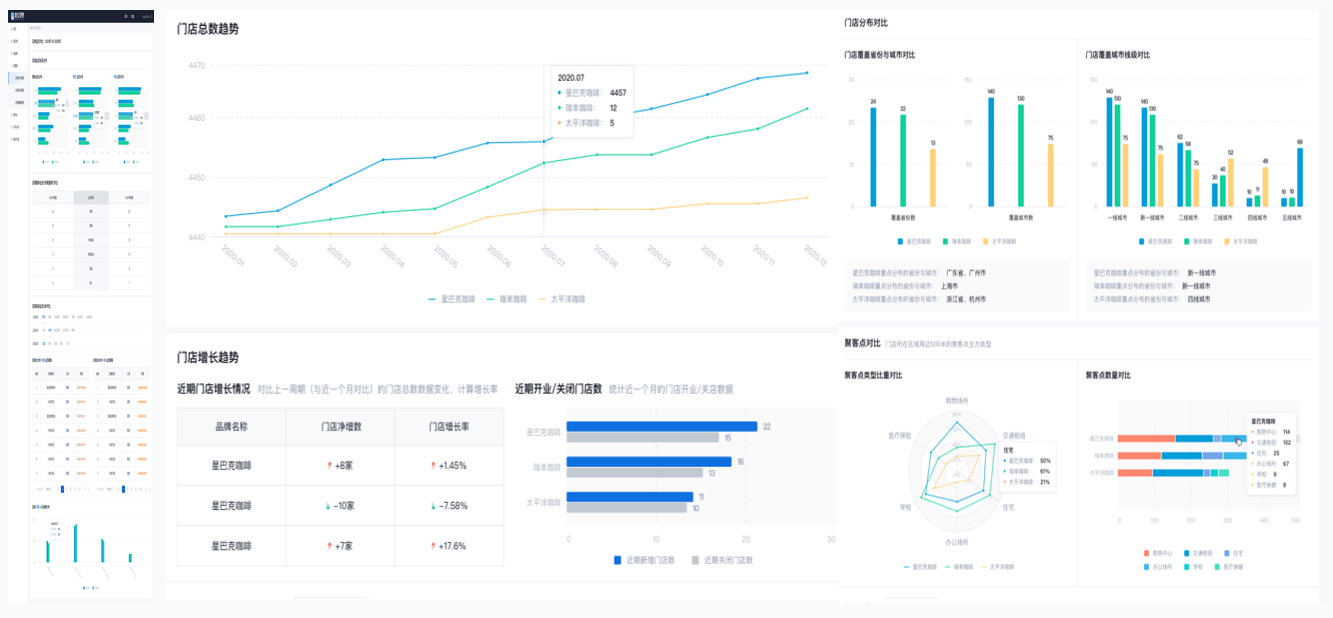
Task: Toggle 太平洋咖啡 in the radar chart legend
Action: tap(998, 567)
